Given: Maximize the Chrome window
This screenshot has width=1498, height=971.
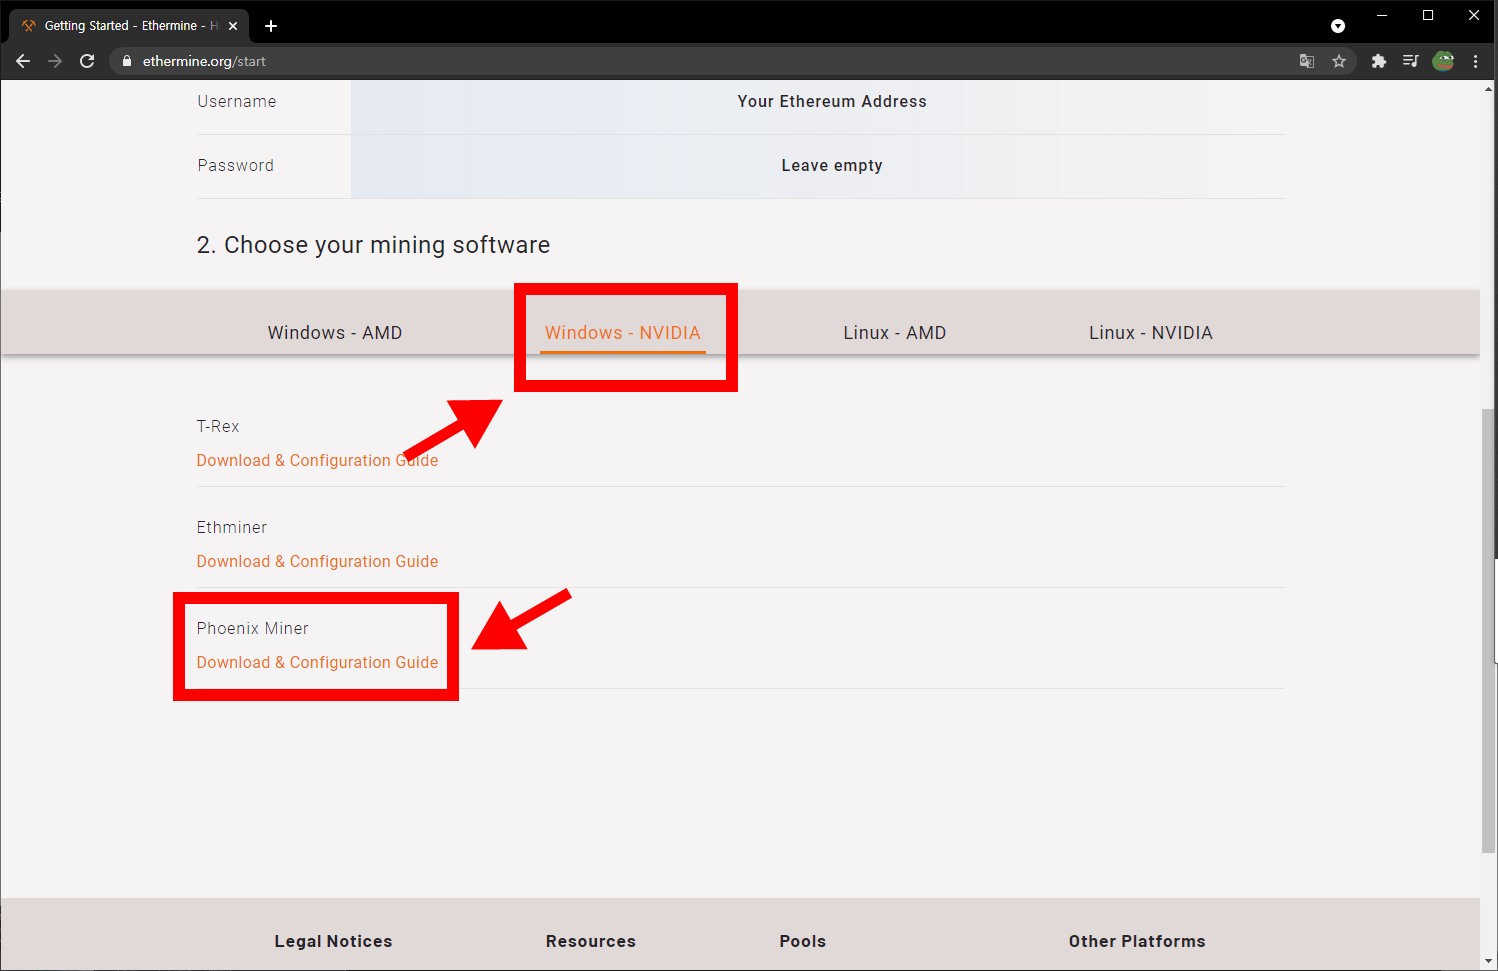Looking at the screenshot, I should tap(1428, 15).
